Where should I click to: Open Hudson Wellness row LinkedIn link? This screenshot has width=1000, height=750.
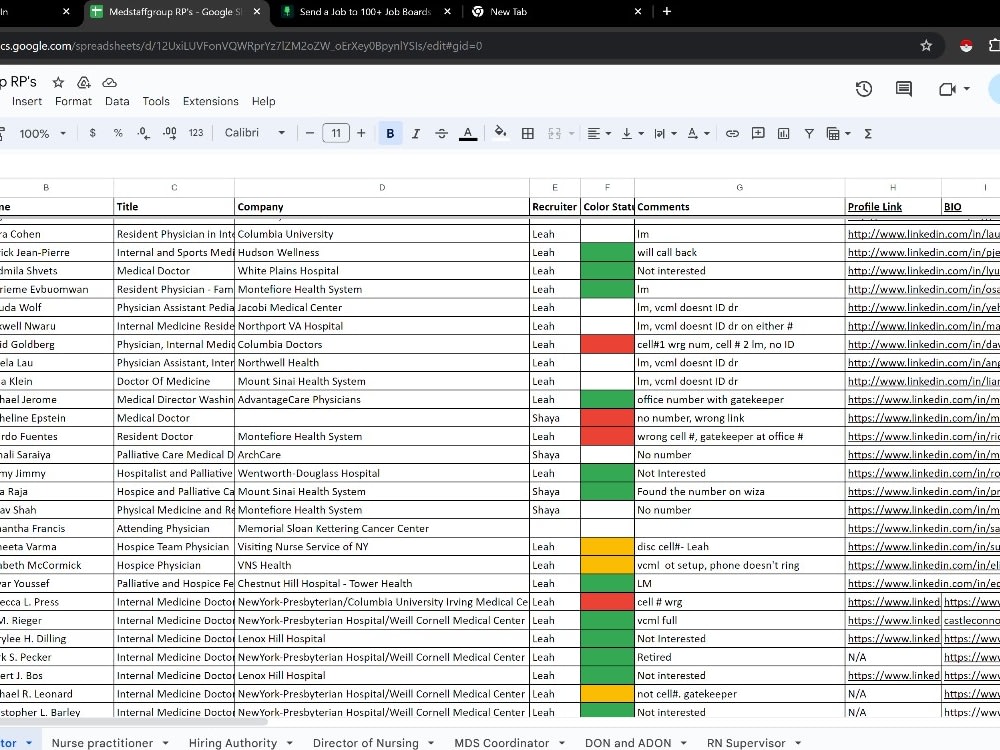(923, 253)
